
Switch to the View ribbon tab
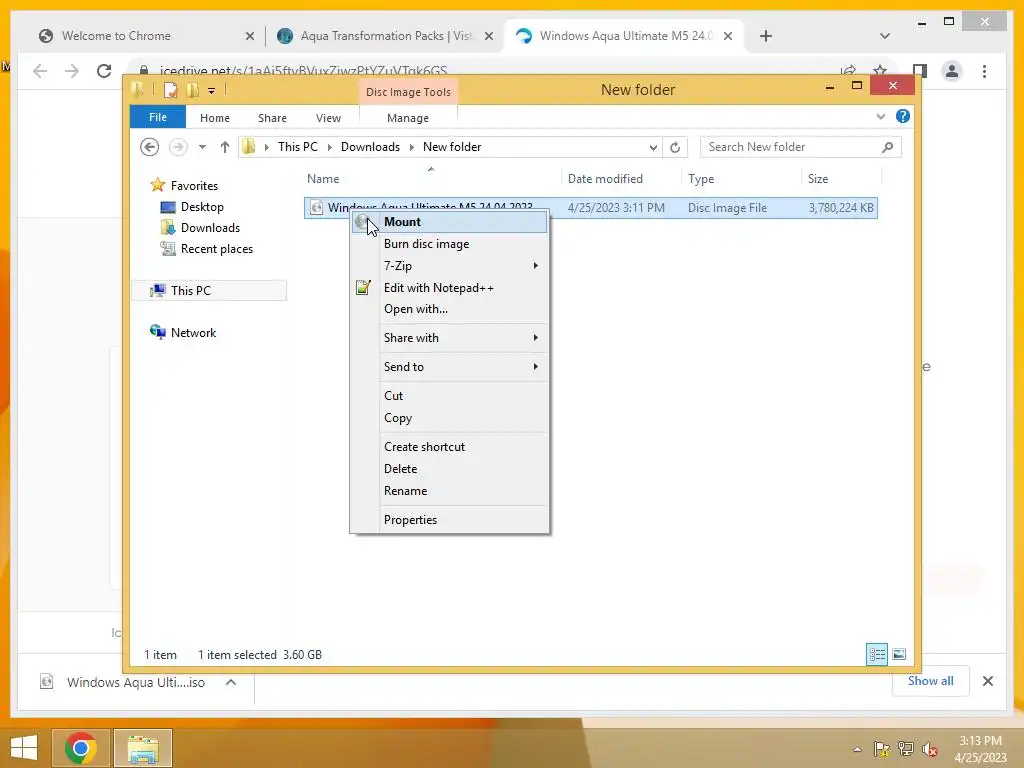pos(328,118)
